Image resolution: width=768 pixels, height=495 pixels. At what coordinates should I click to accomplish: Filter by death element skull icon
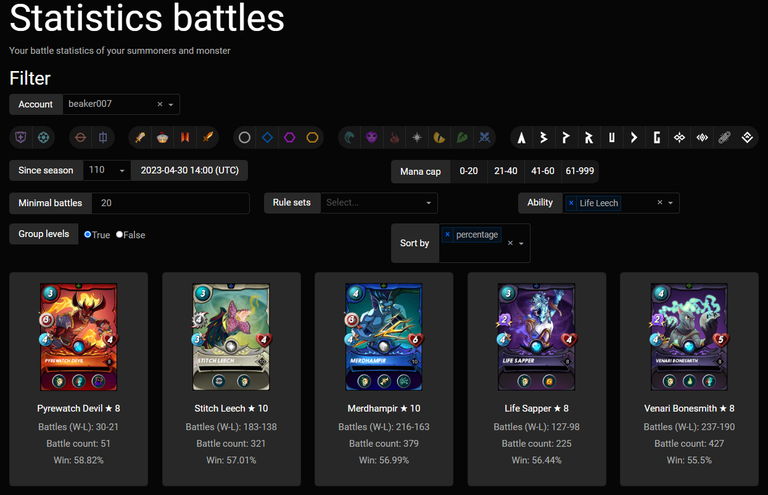point(372,138)
